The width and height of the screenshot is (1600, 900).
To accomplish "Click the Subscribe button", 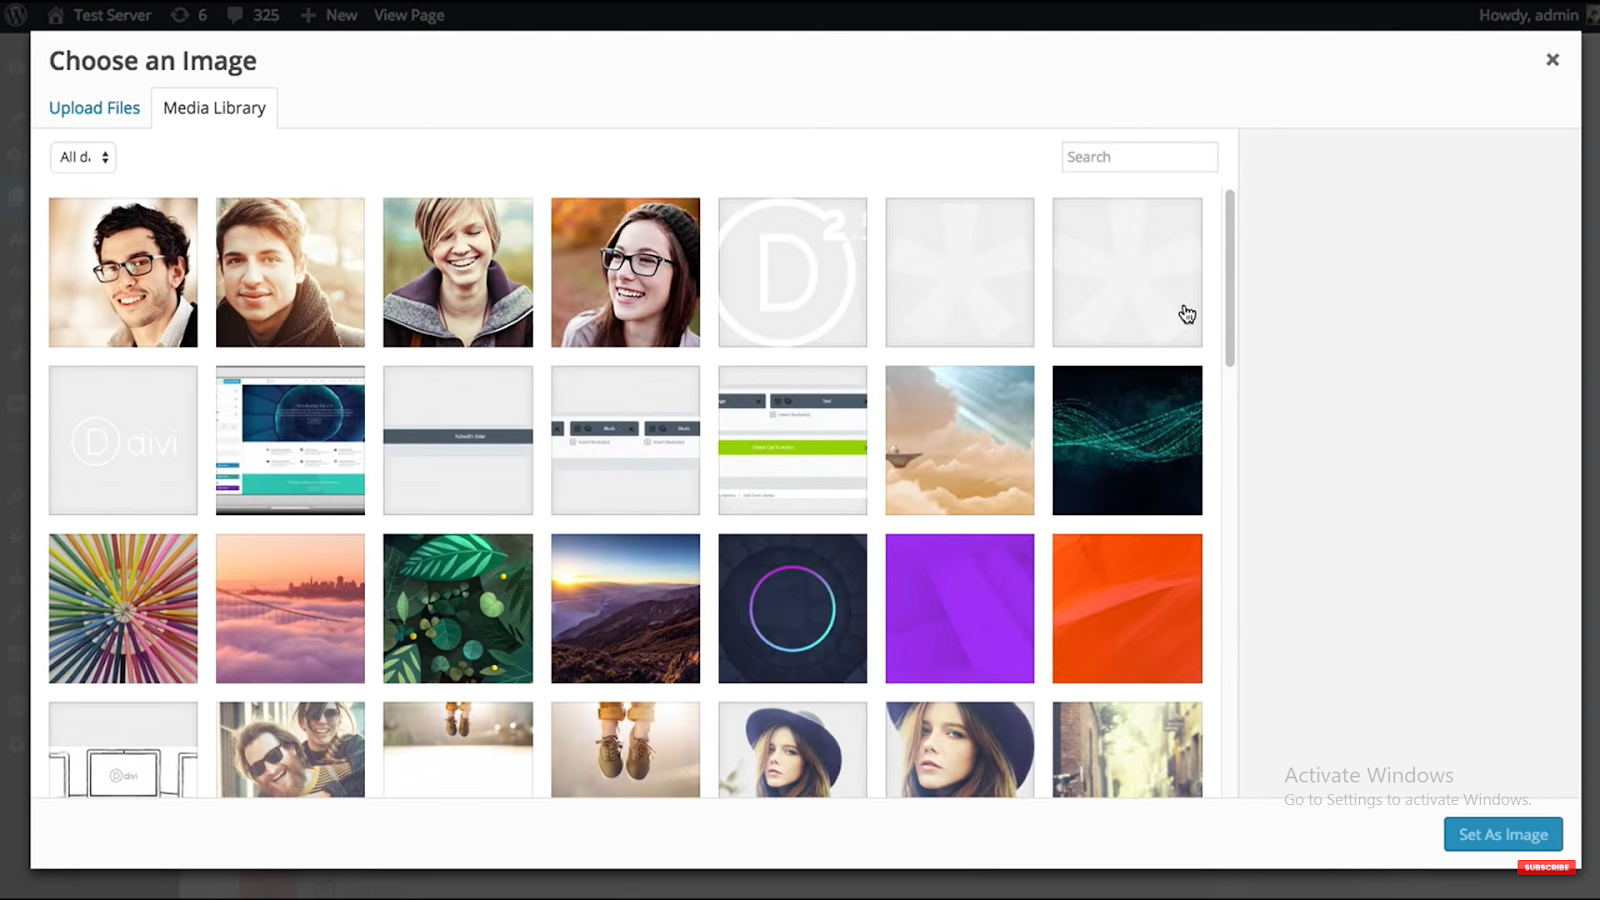I will 1546,867.
